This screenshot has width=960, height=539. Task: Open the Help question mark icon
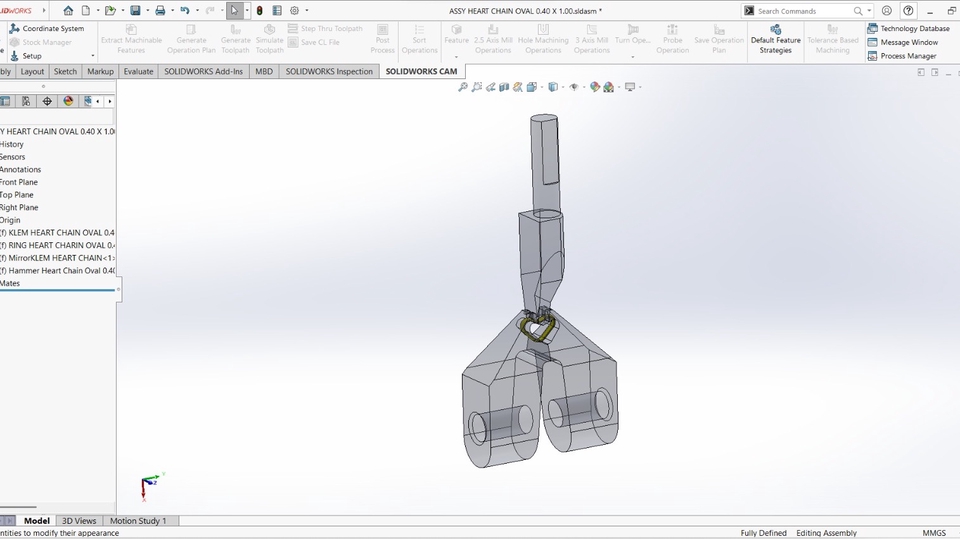(x=909, y=10)
